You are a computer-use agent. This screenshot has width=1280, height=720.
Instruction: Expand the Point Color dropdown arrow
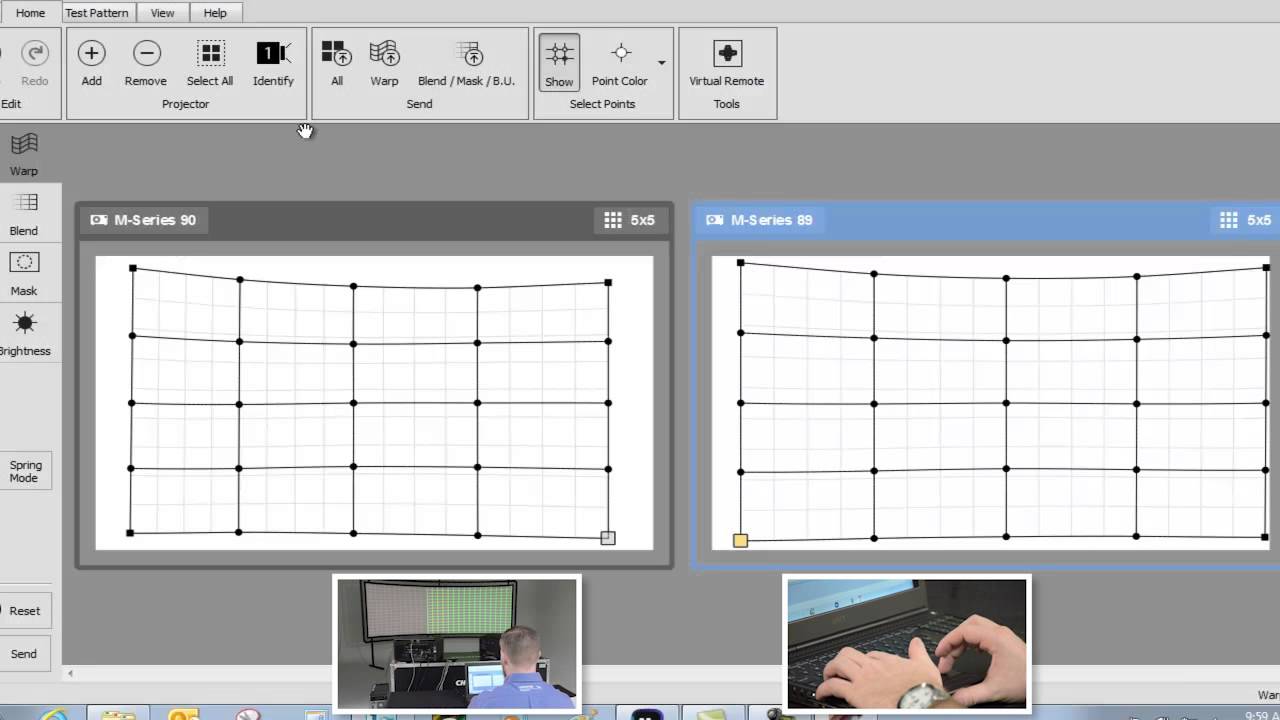tap(661, 63)
